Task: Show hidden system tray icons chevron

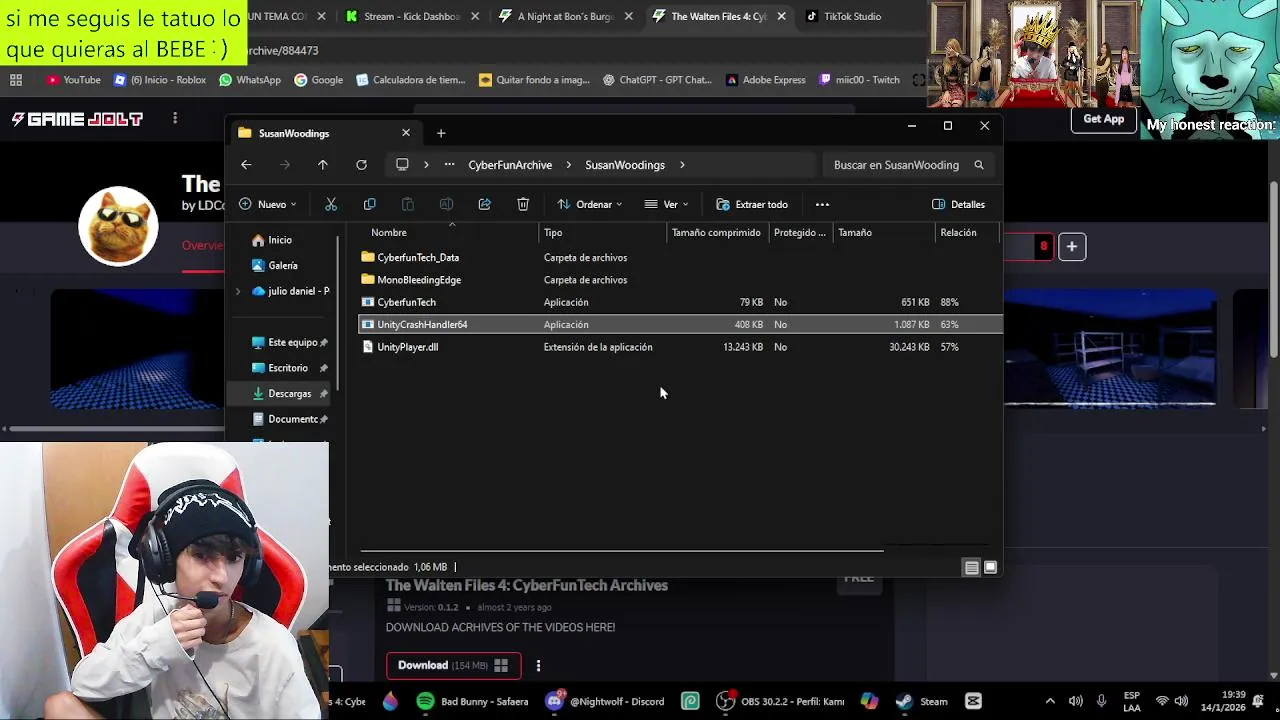Action: (1049, 701)
